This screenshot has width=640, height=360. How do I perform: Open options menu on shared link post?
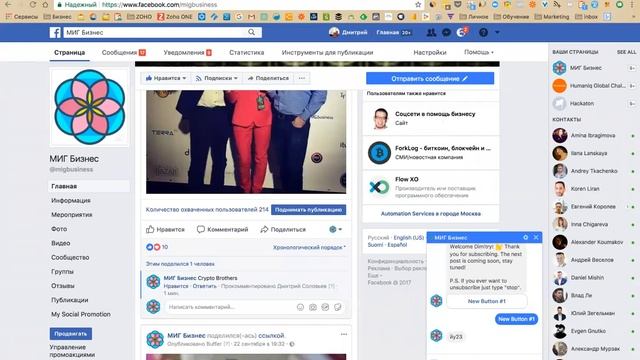344,334
